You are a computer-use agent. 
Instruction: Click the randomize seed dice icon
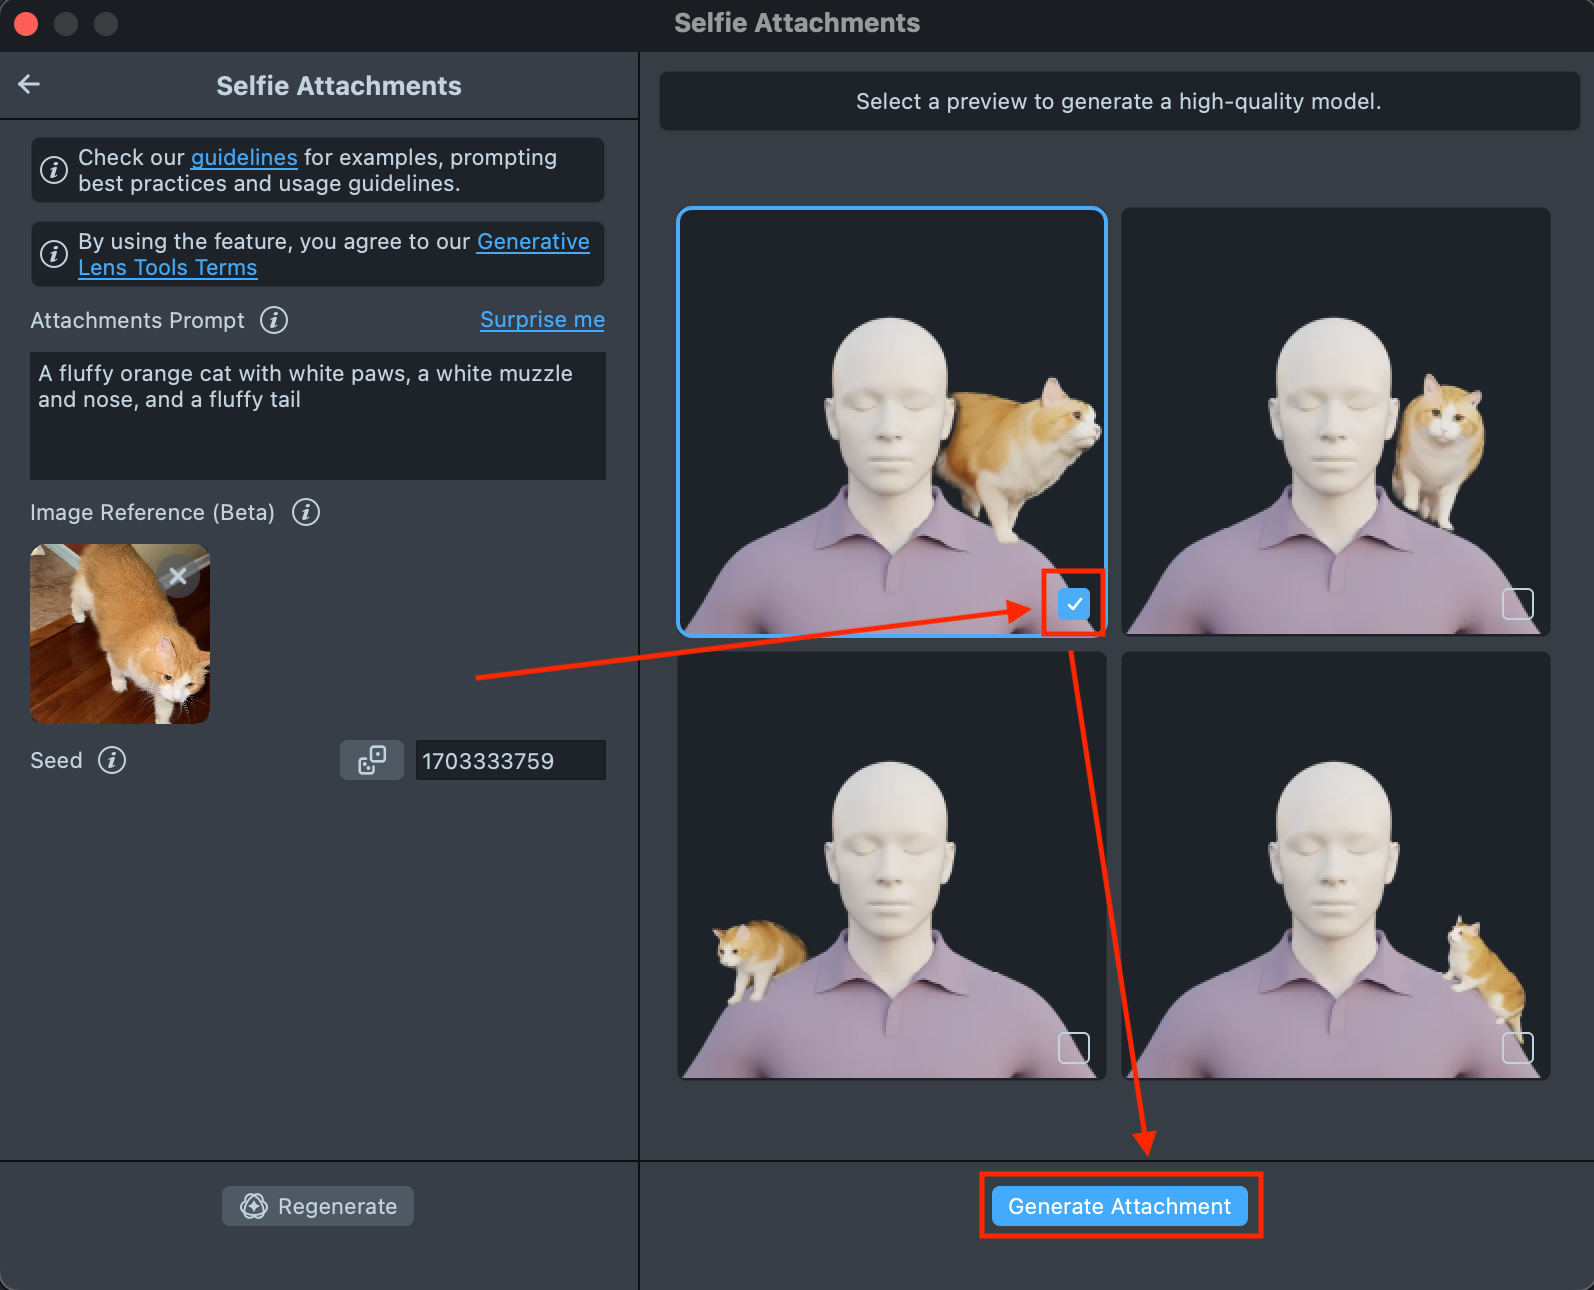point(371,760)
